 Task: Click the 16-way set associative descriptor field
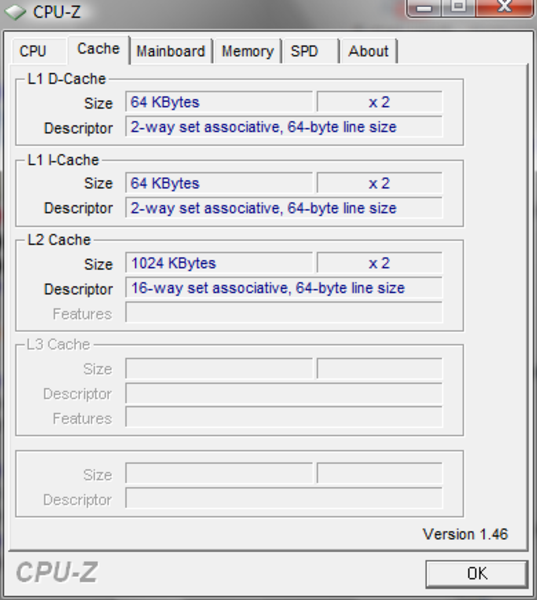(284, 288)
